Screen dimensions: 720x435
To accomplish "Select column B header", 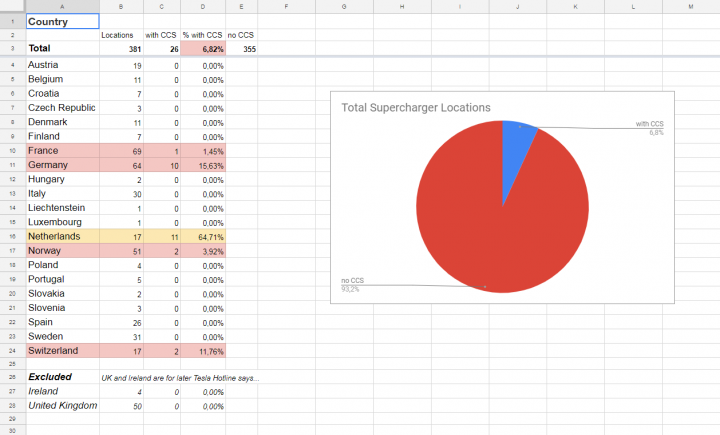I will (121, 6).
